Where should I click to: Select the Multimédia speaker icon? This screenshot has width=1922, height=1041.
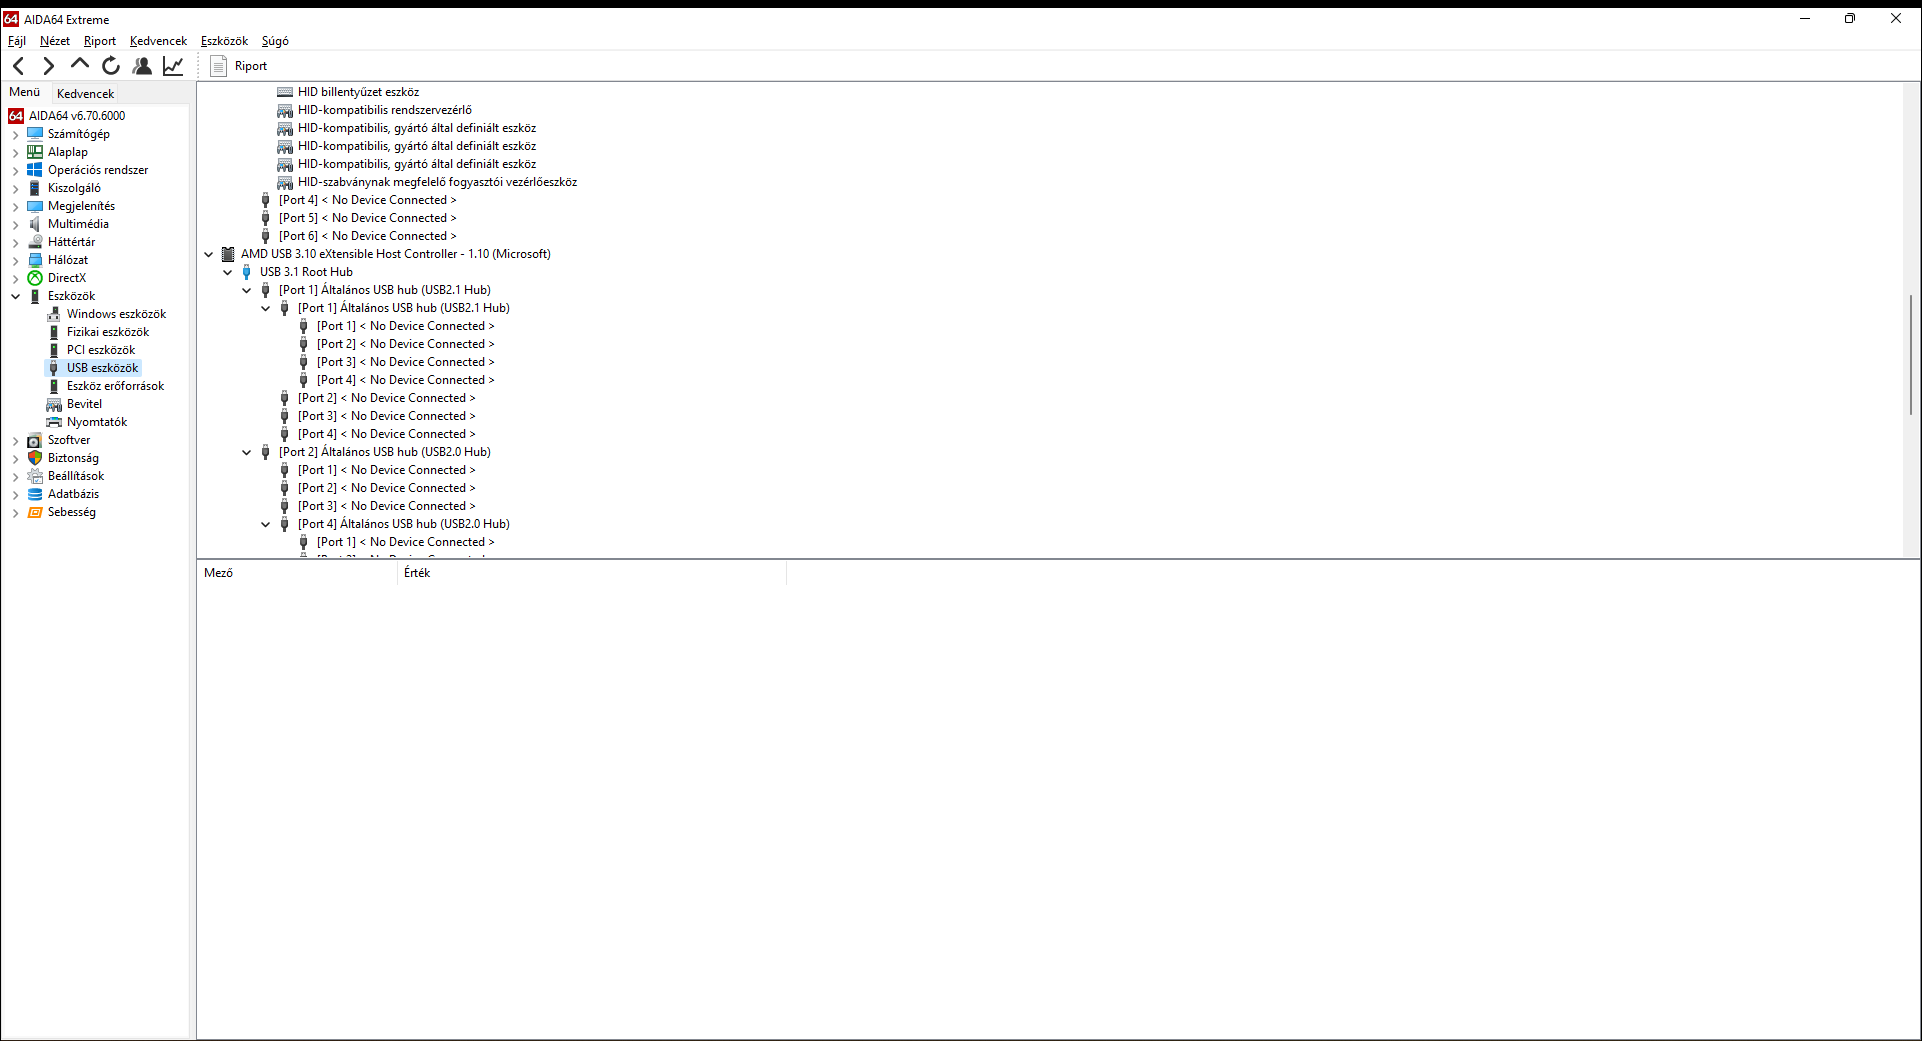tap(35, 224)
